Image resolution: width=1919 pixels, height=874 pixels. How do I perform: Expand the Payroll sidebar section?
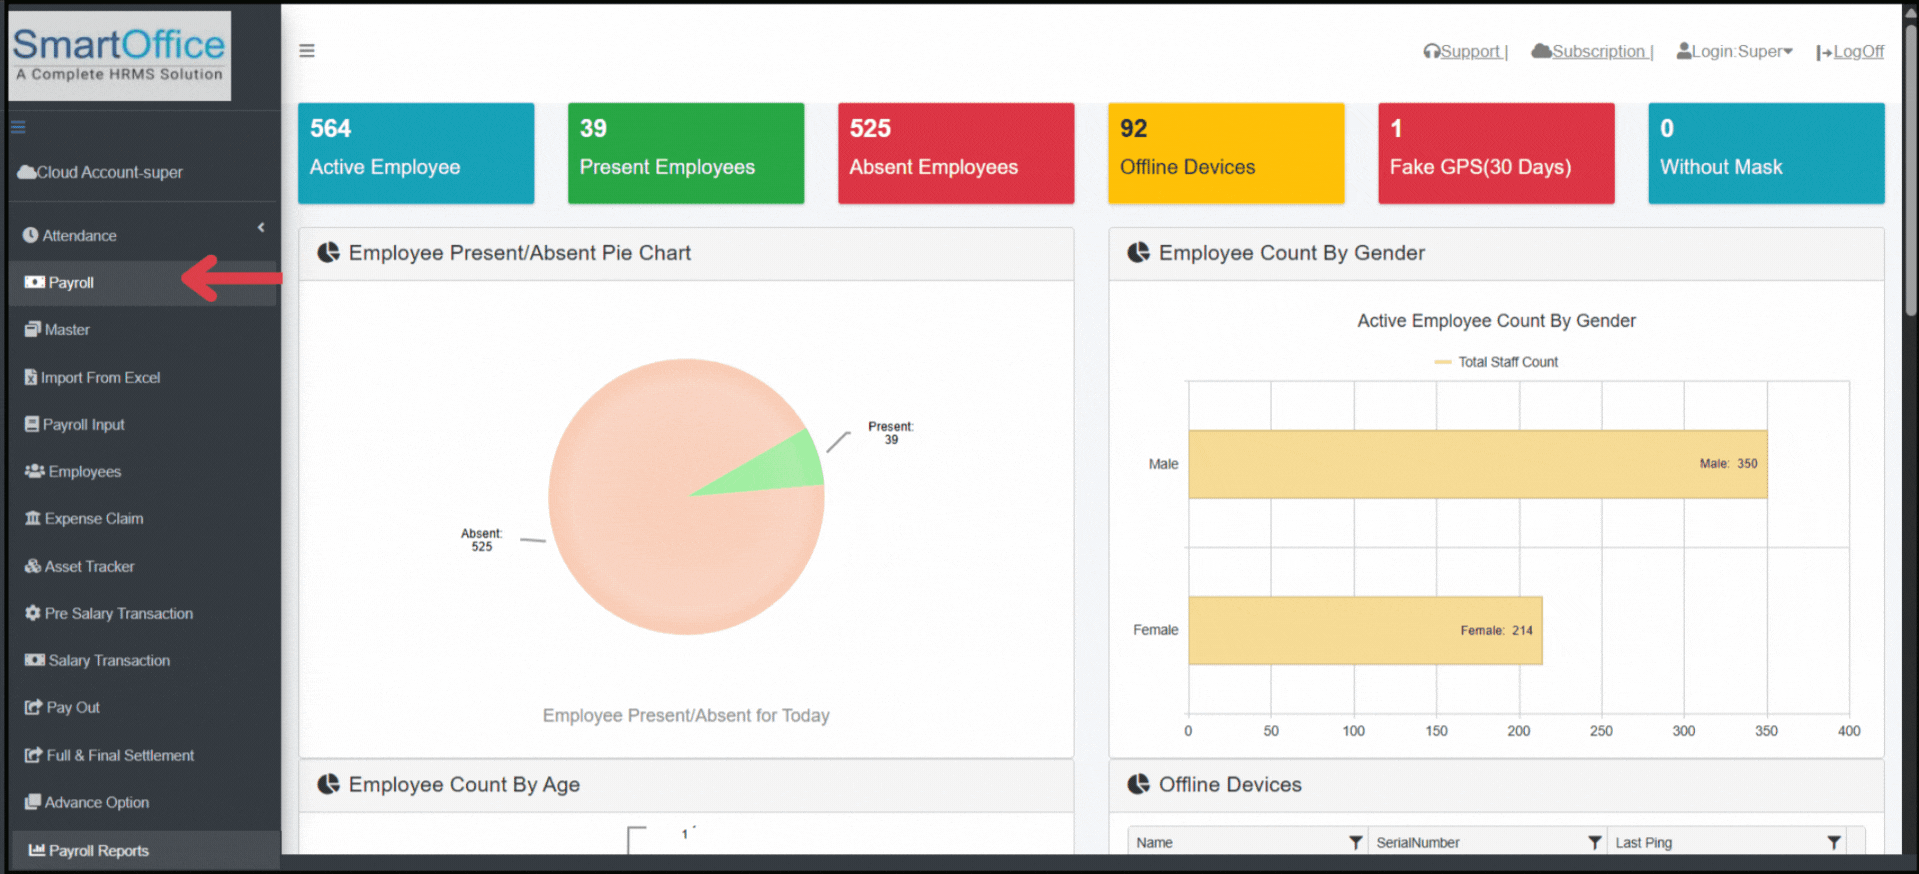pyautogui.click(x=71, y=283)
